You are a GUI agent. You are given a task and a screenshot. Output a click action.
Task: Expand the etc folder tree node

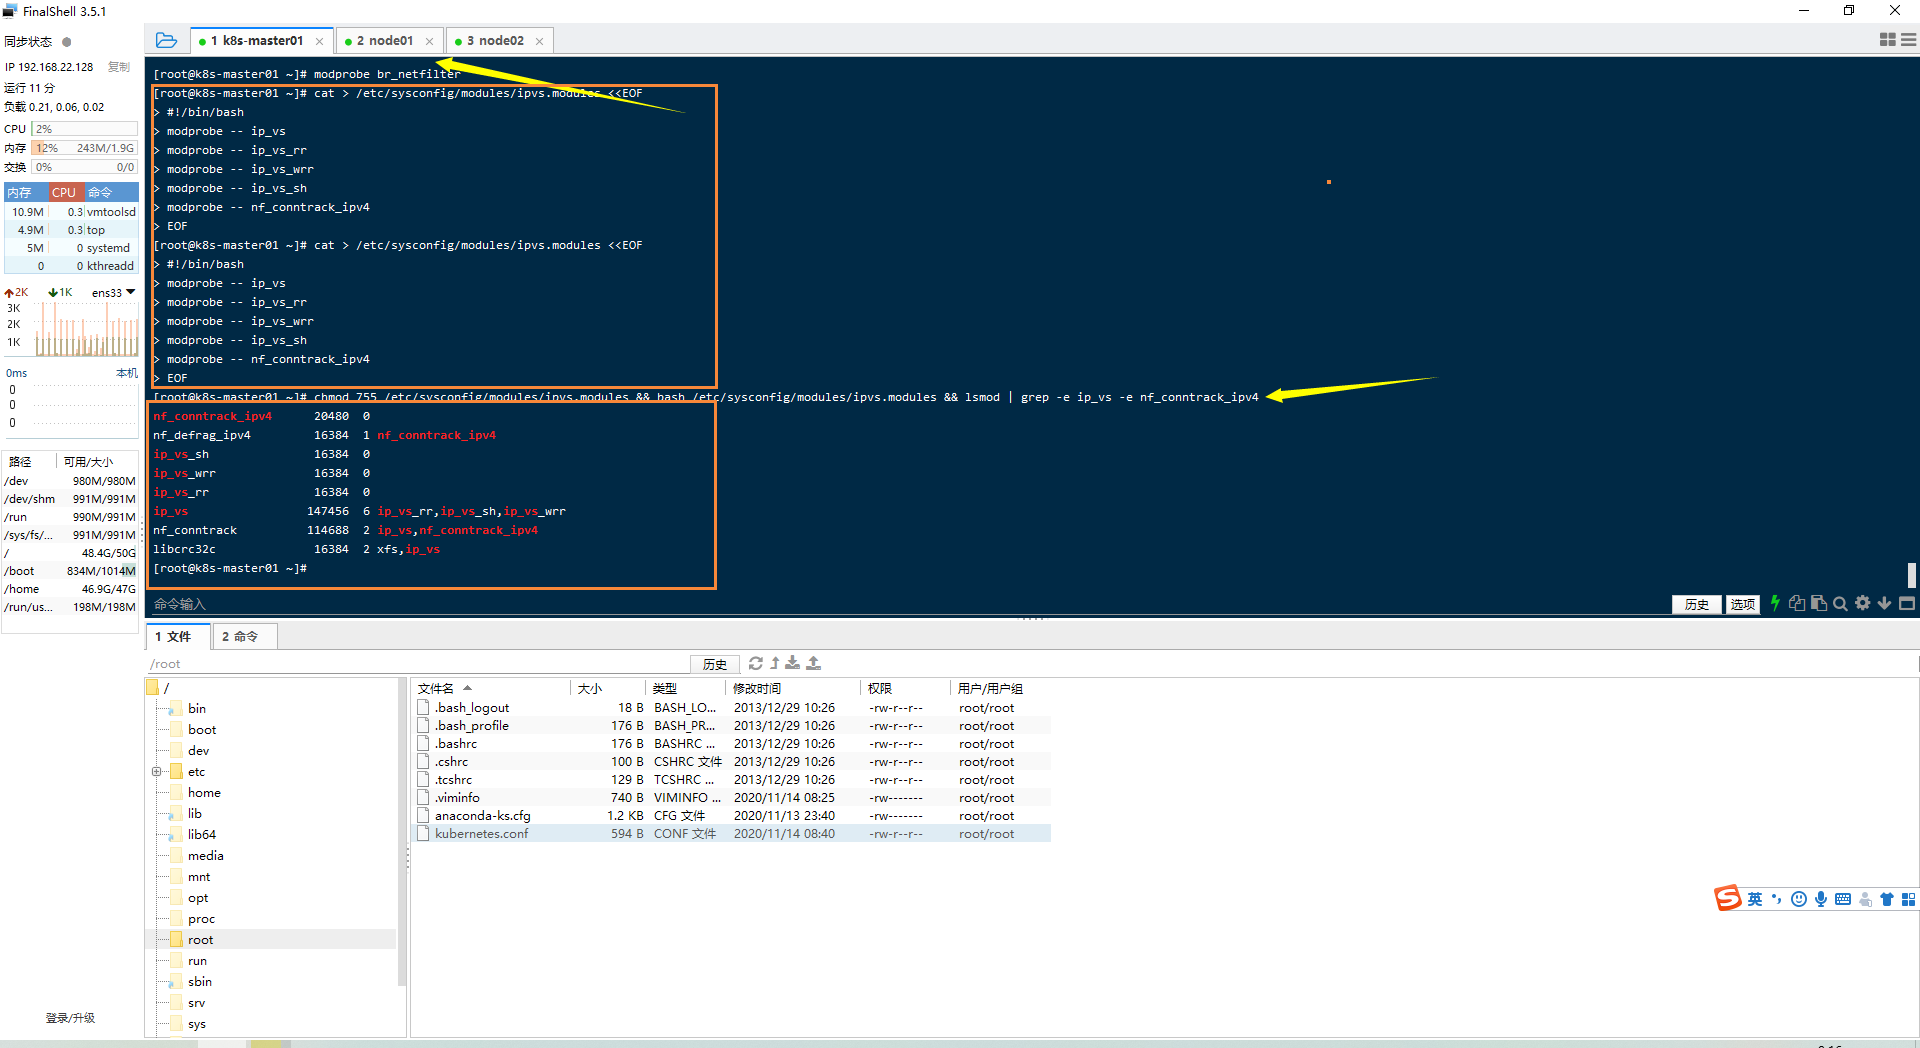156,771
